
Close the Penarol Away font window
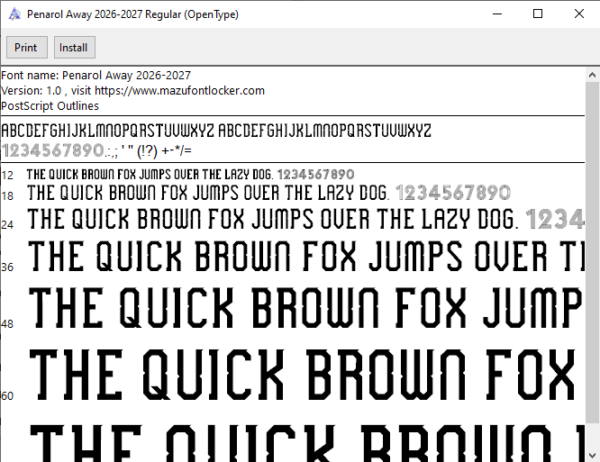click(x=579, y=14)
